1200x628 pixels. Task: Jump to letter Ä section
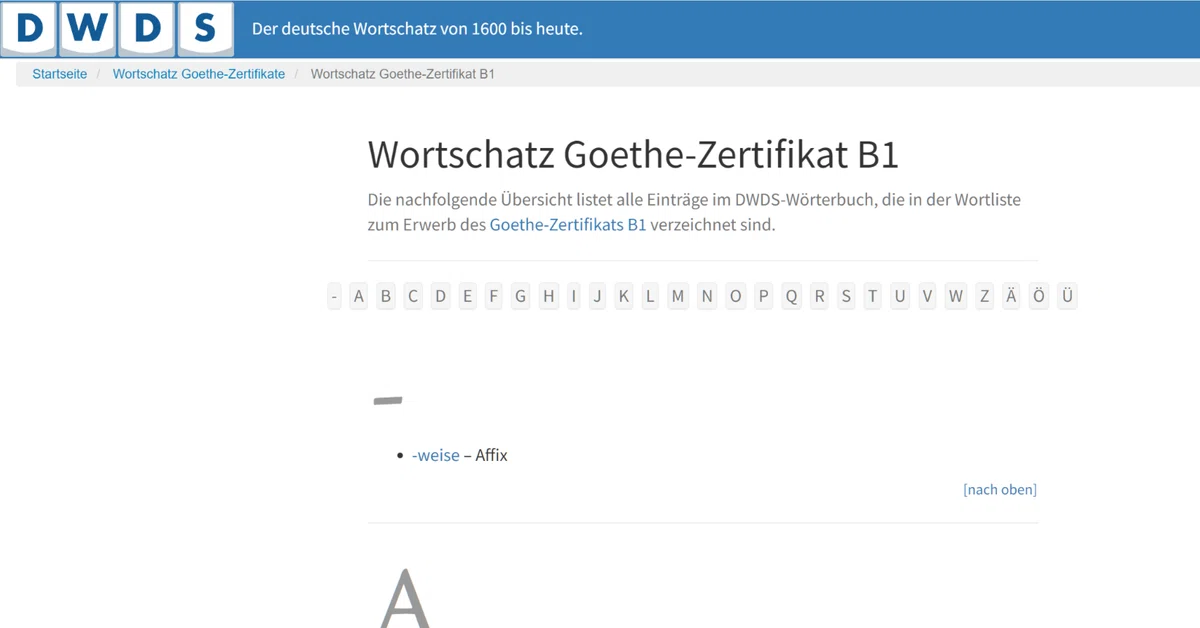[x=1012, y=296]
